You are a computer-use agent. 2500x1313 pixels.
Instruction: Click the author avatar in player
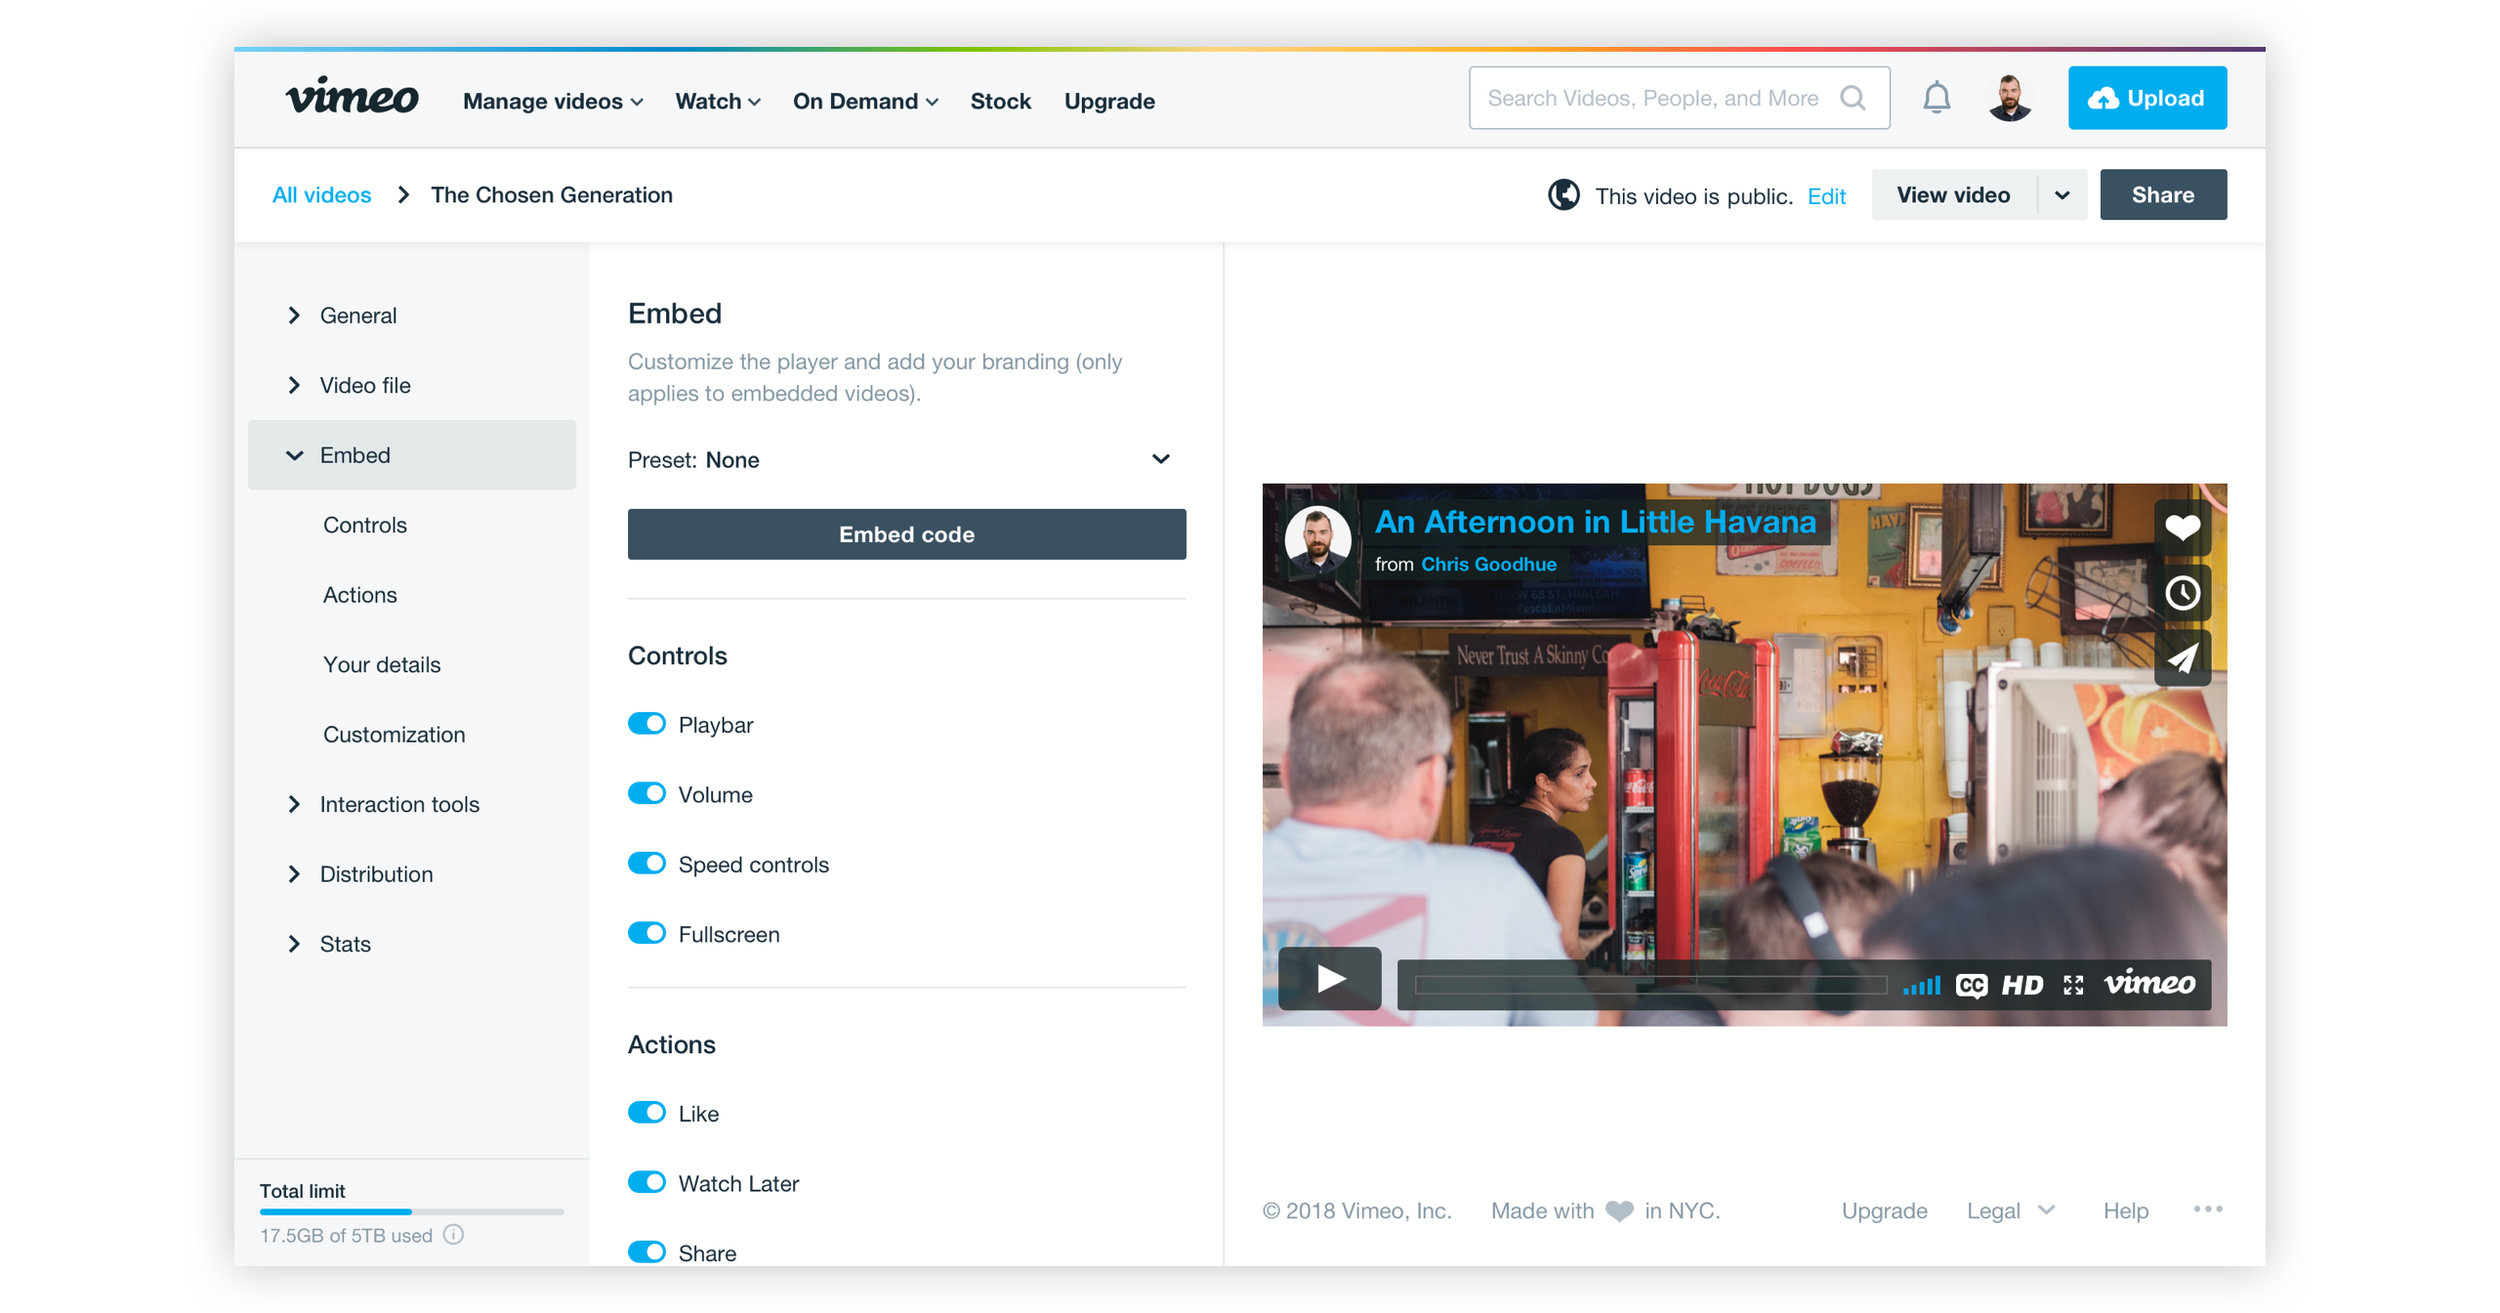point(1317,540)
